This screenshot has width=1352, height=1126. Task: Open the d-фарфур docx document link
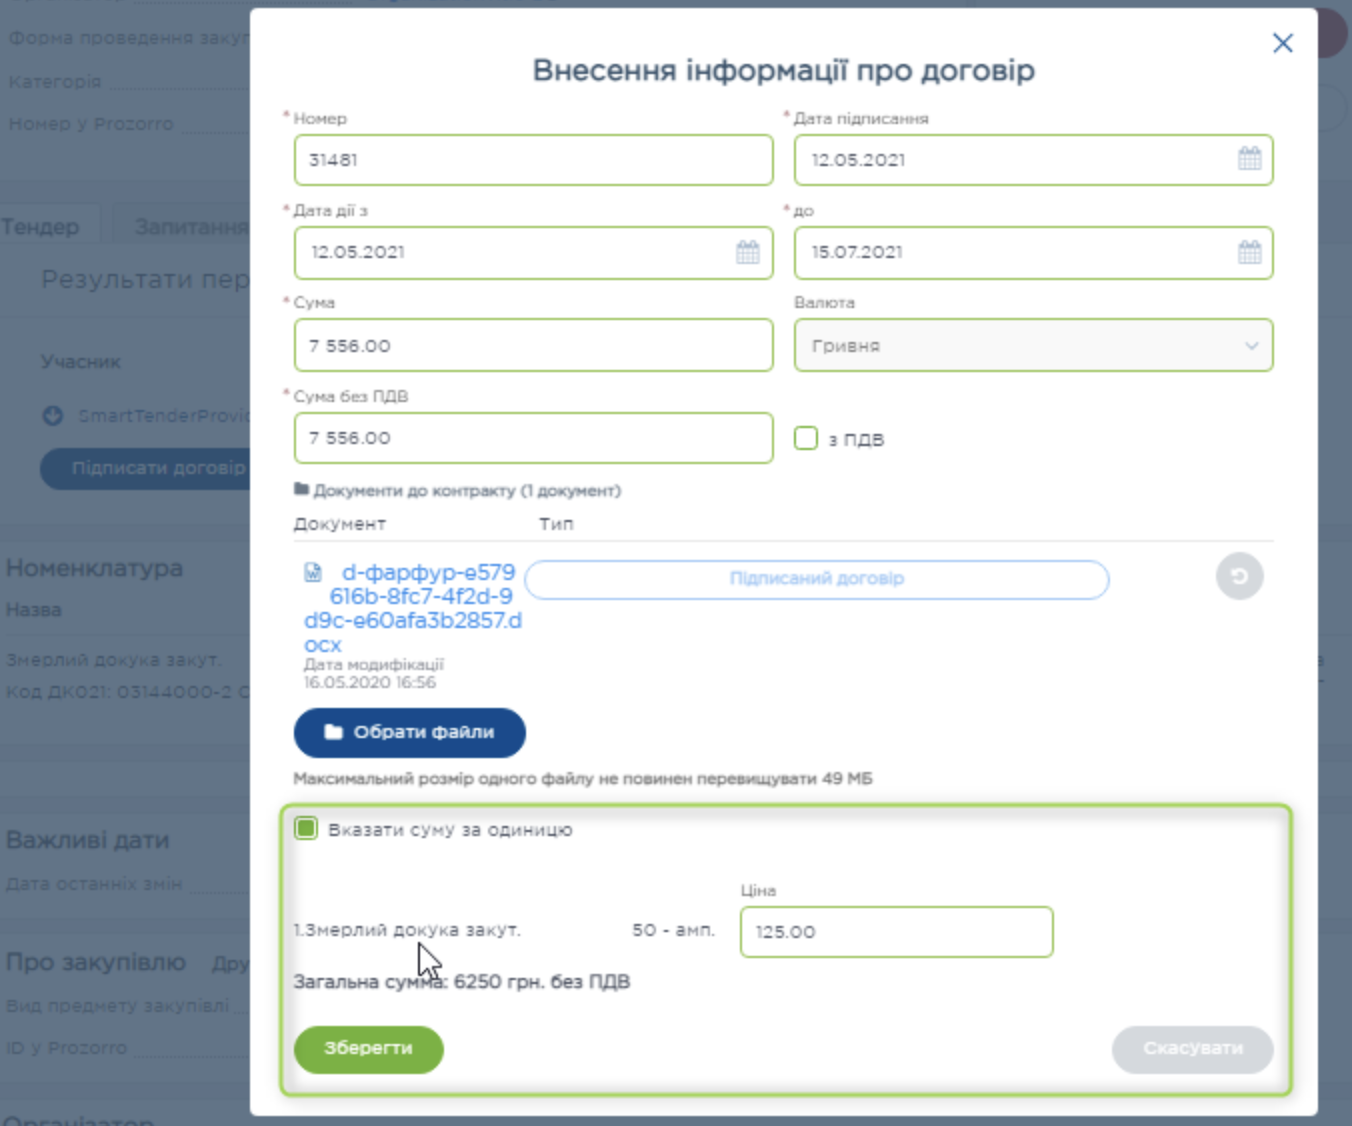click(x=413, y=608)
